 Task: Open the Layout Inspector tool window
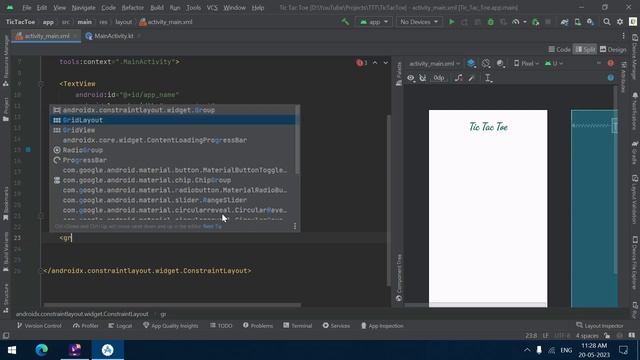tap(600, 326)
